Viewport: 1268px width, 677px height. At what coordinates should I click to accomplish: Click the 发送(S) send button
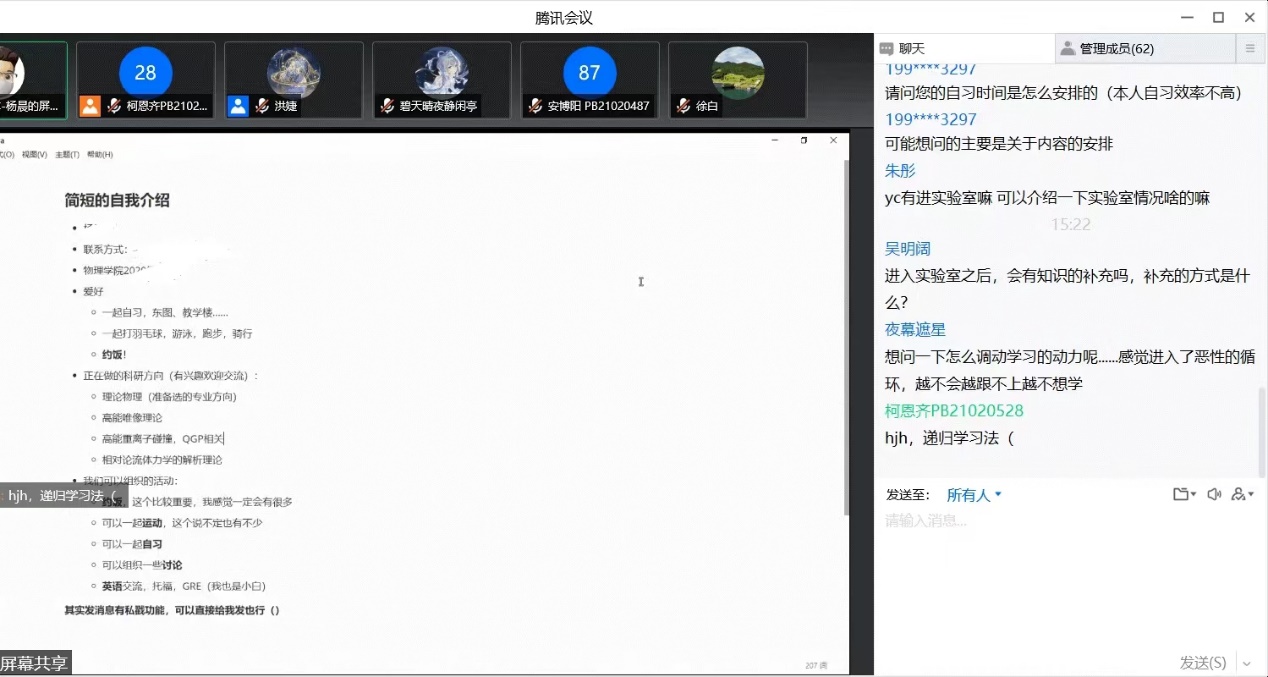(1203, 662)
